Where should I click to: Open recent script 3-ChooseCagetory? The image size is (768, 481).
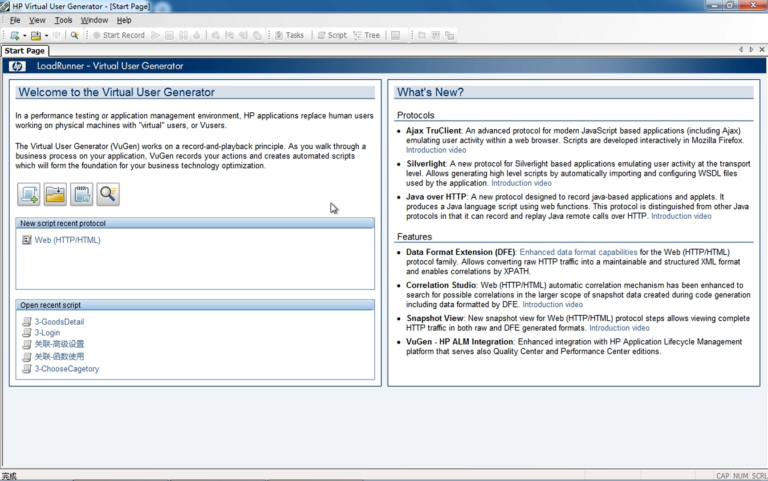tap(67, 369)
